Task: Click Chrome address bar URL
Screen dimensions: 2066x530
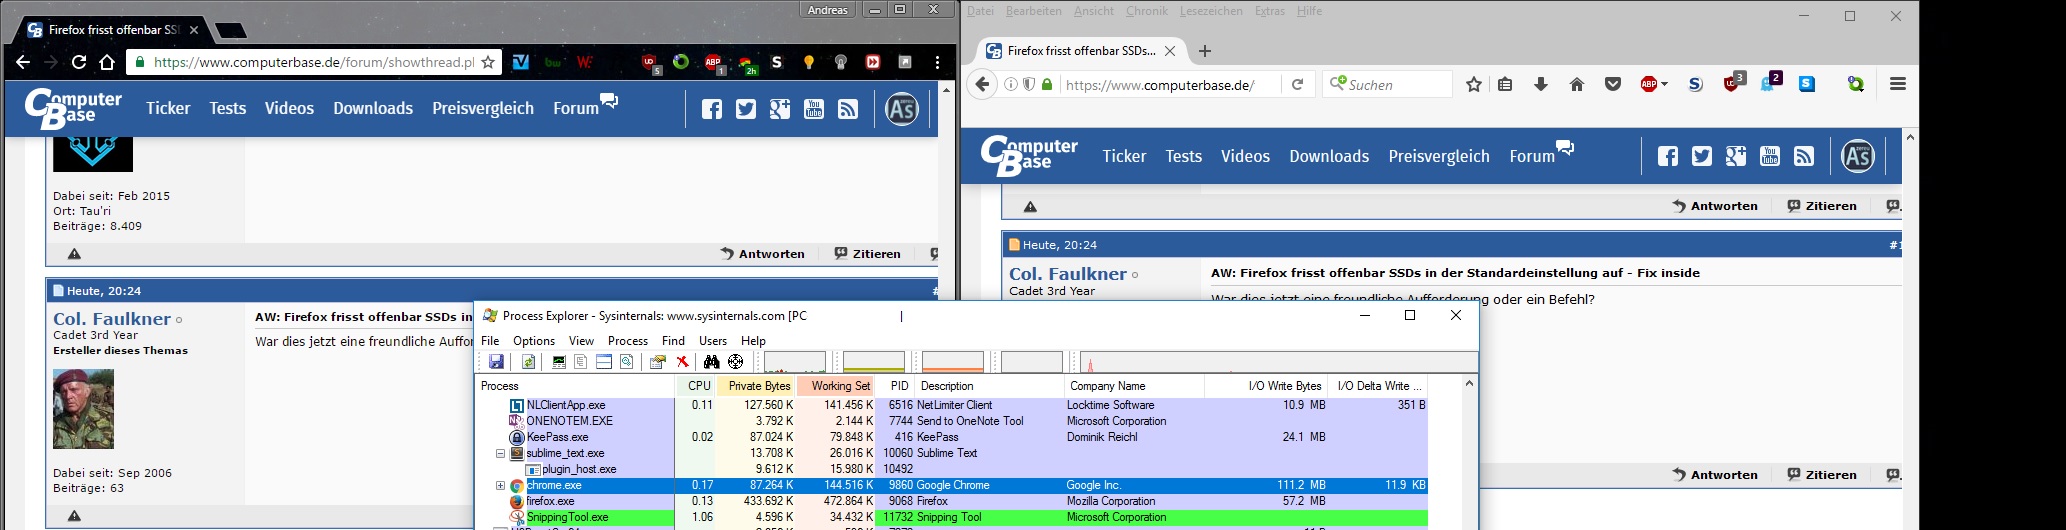Action: click(314, 62)
